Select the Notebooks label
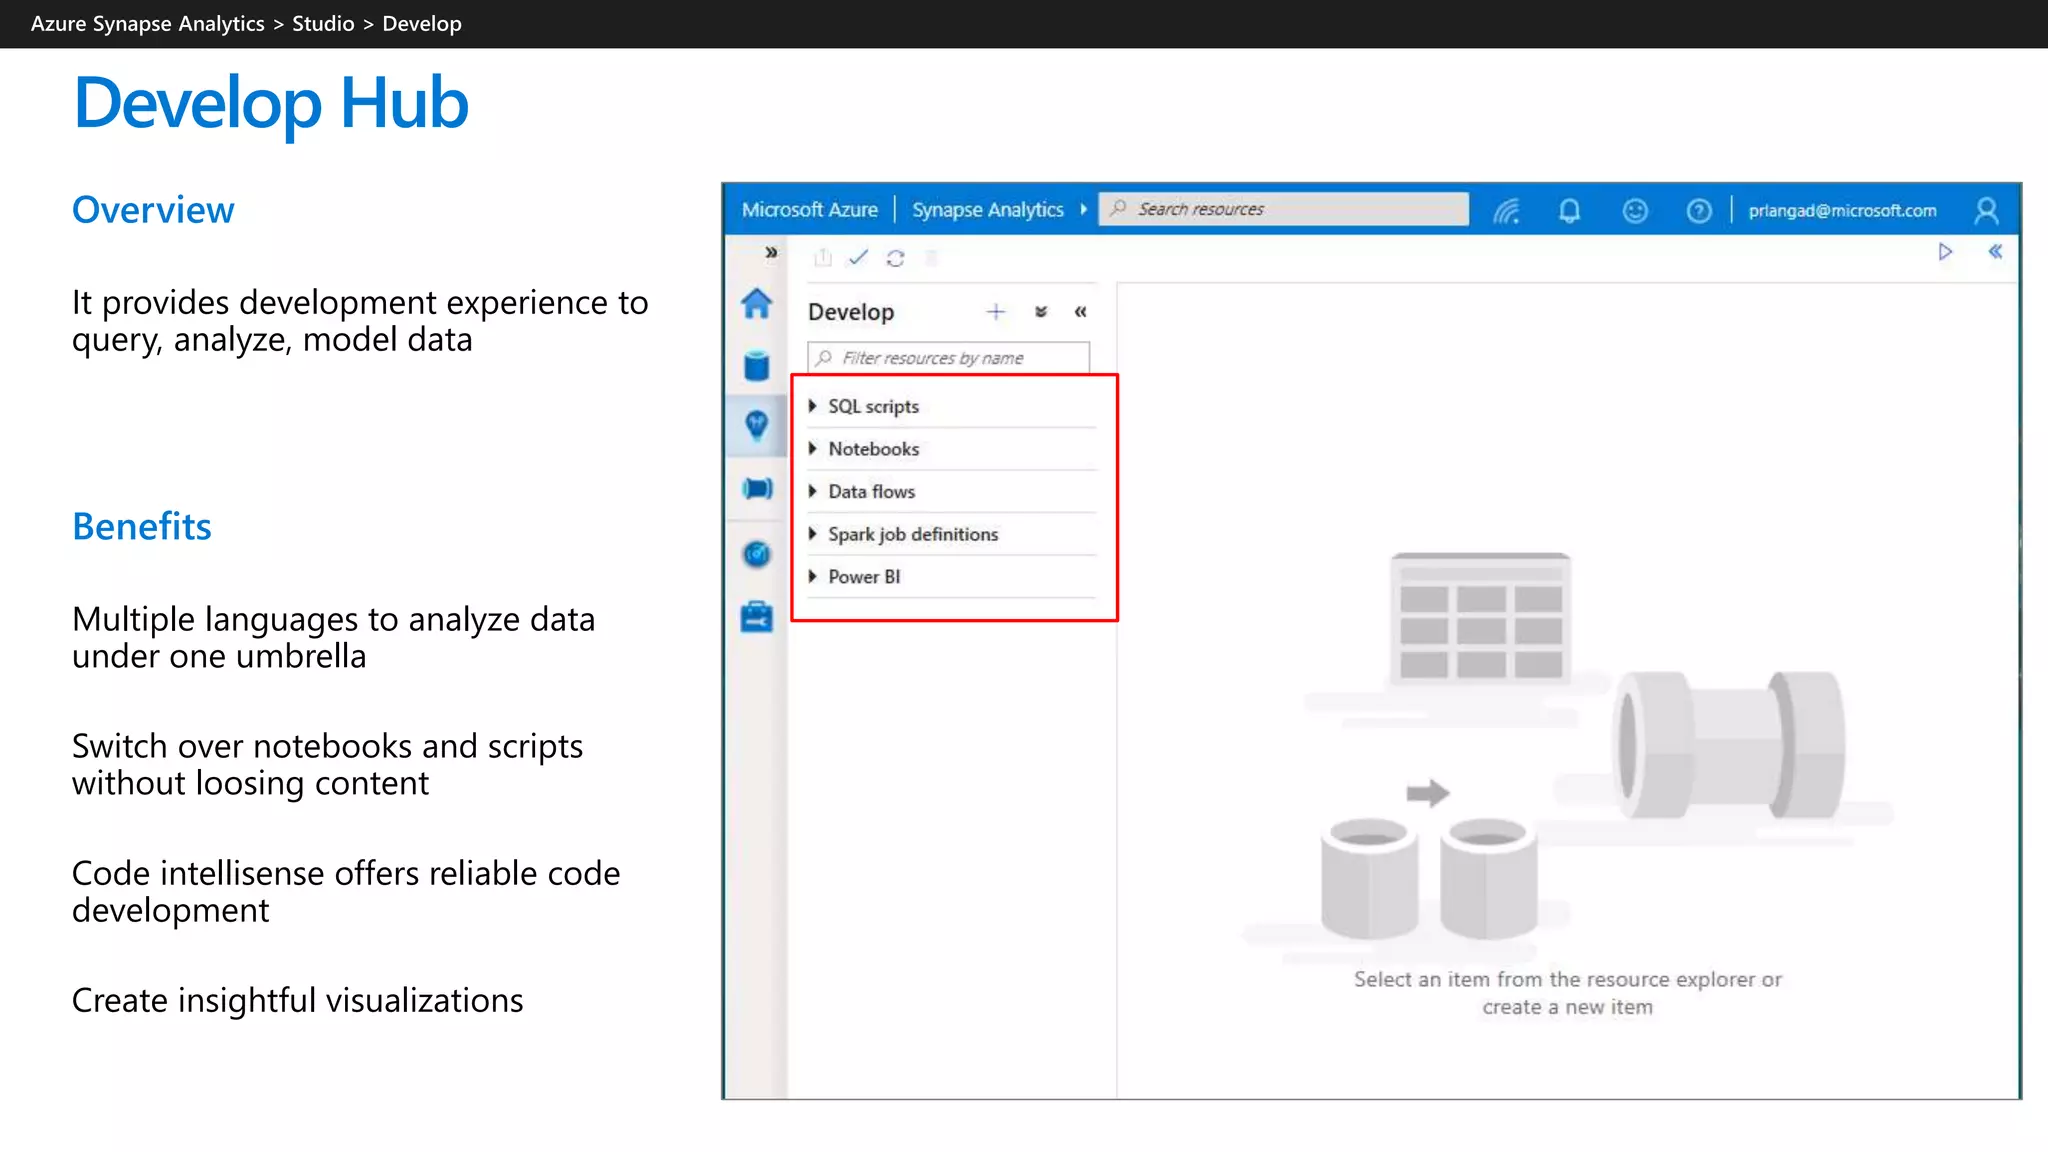2048x1152 pixels. [873, 449]
